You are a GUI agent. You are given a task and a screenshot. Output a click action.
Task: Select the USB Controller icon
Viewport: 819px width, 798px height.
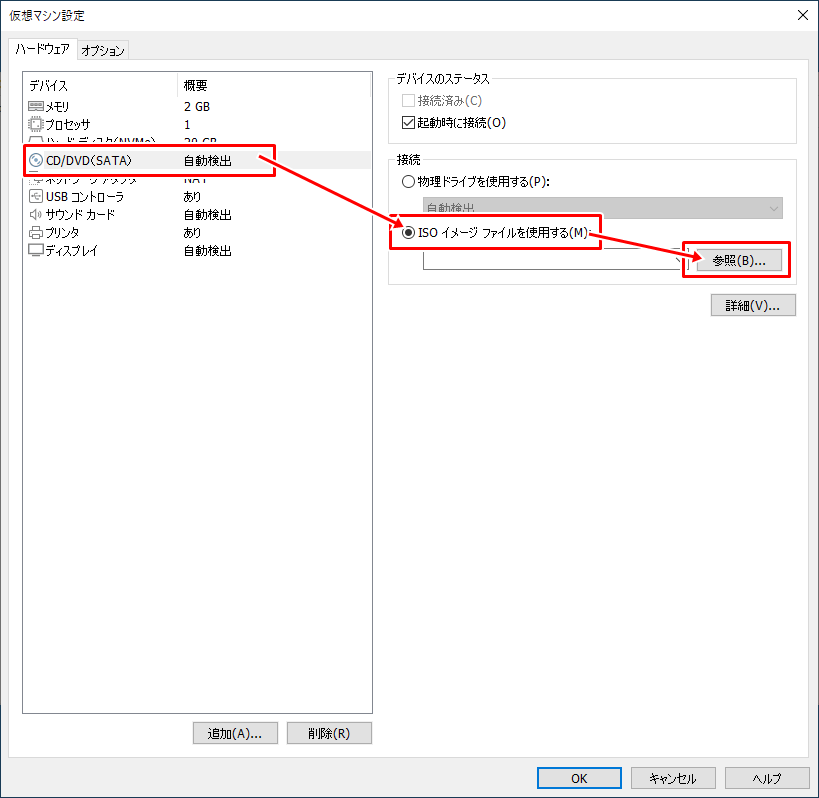pyautogui.click(x=36, y=197)
